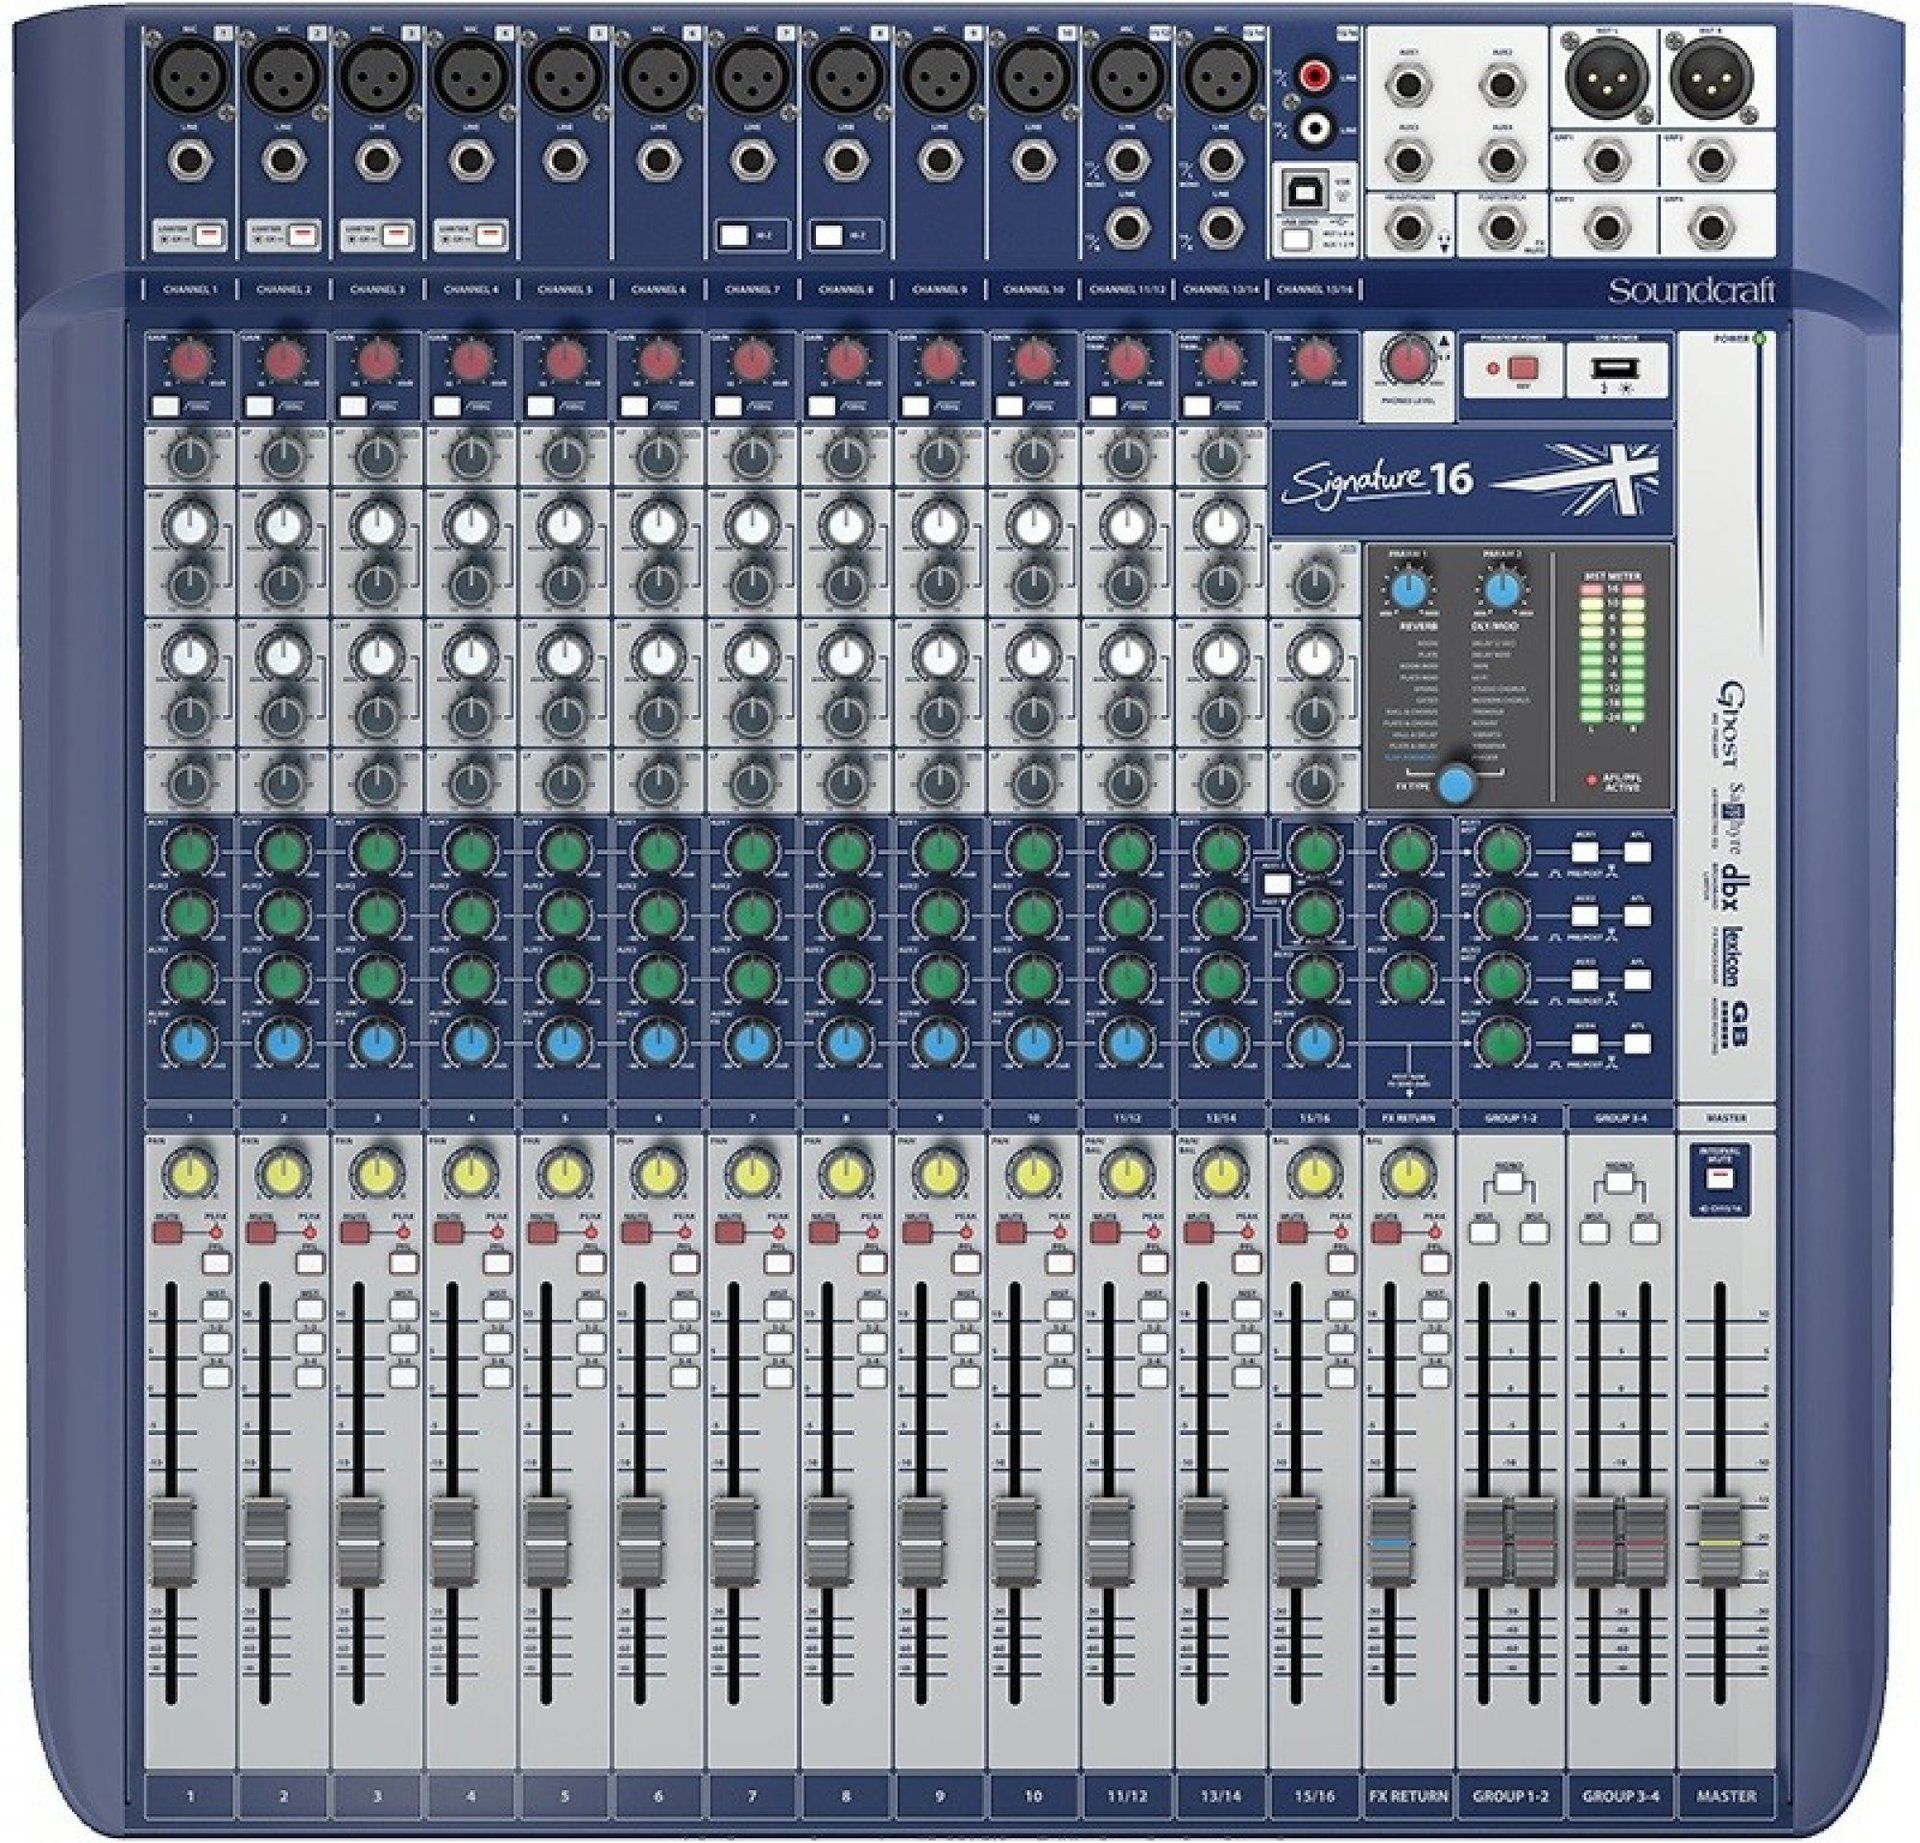
Task: Toggle the 48V phantom power switch
Action: click(x=1522, y=369)
